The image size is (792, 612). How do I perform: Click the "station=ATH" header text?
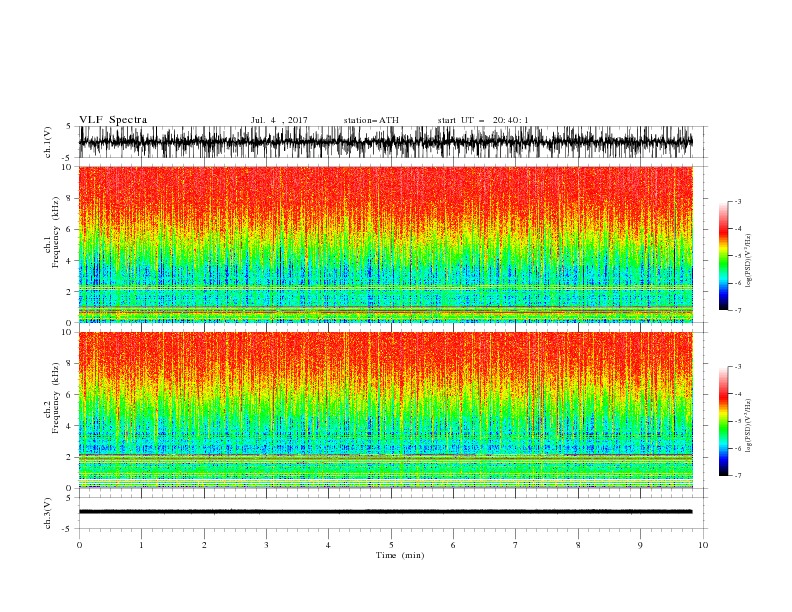(371, 120)
